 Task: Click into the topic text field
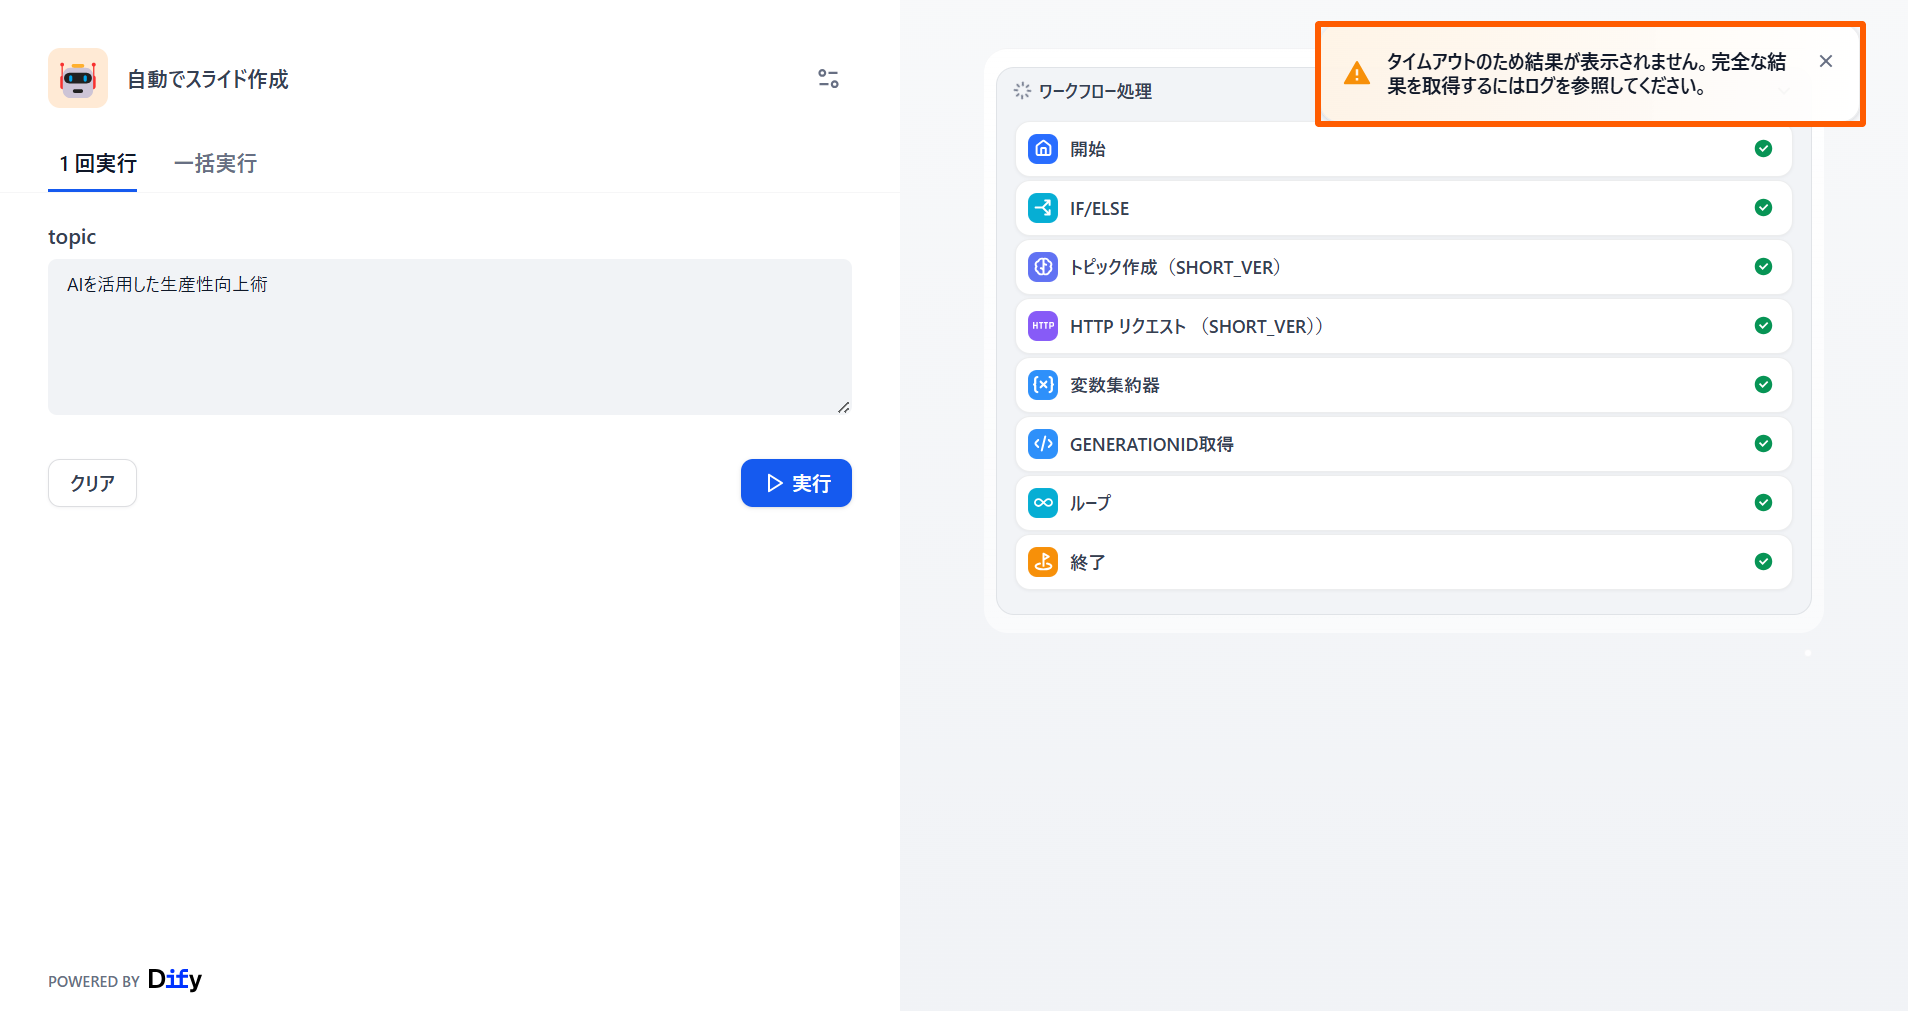449,337
